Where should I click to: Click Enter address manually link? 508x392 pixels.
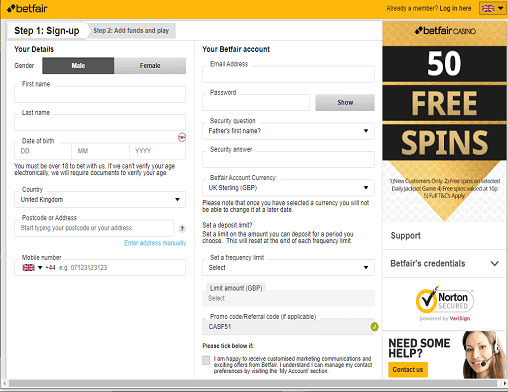[x=155, y=243]
